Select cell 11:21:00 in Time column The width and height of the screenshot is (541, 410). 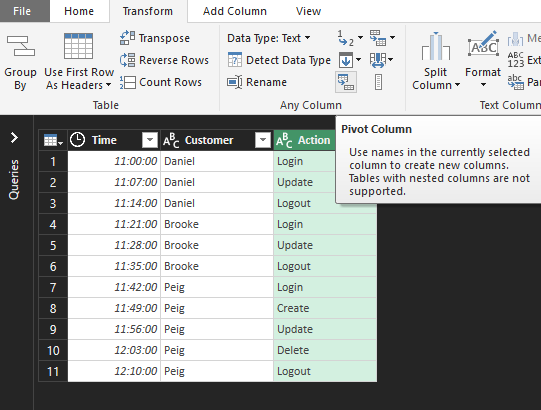coord(114,224)
